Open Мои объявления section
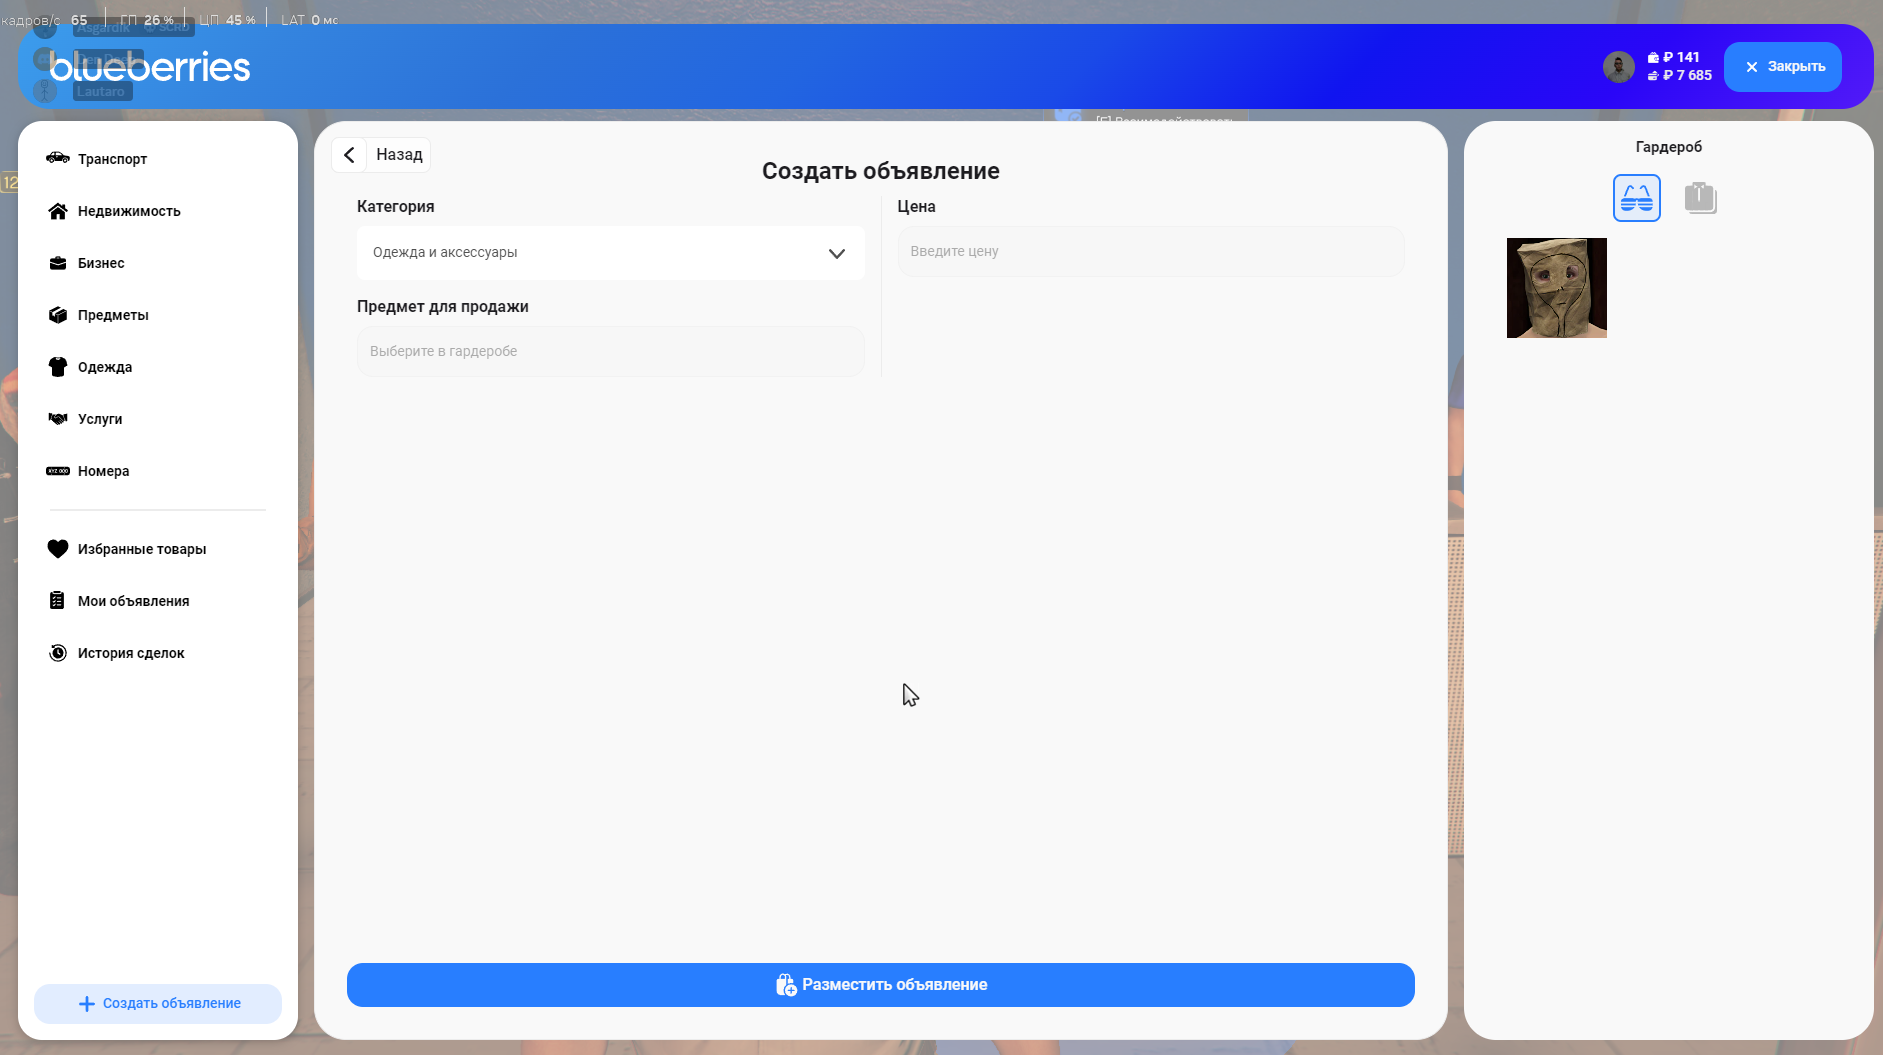 pos(133,601)
